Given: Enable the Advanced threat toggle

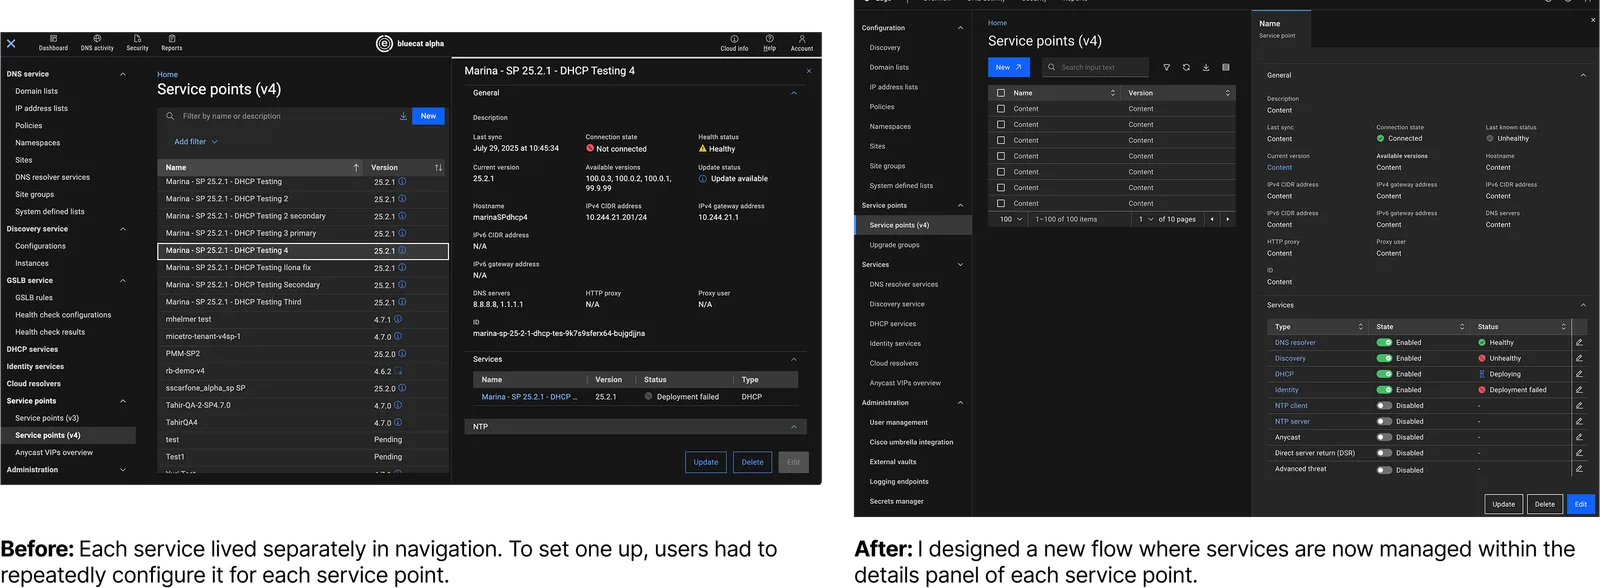Looking at the screenshot, I should [x=1384, y=469].
